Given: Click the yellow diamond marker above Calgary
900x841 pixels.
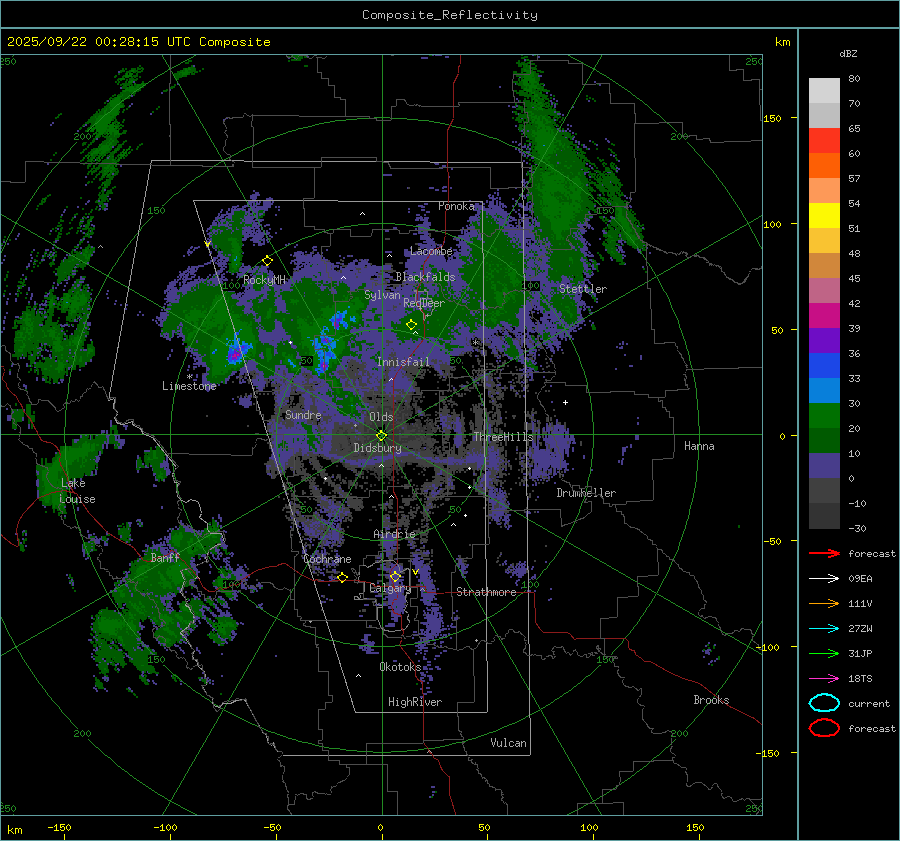Looking at the screenshot, I should 395,577.
